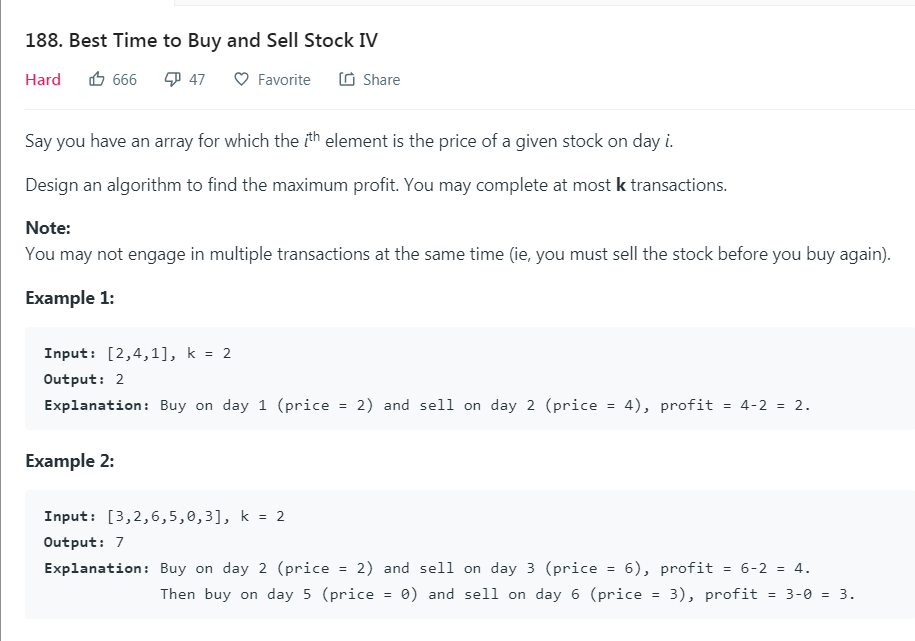This screenshot has height=641, width=915.
Task: Click the Example 2 Output: 7 line
Action: point(84,542)
